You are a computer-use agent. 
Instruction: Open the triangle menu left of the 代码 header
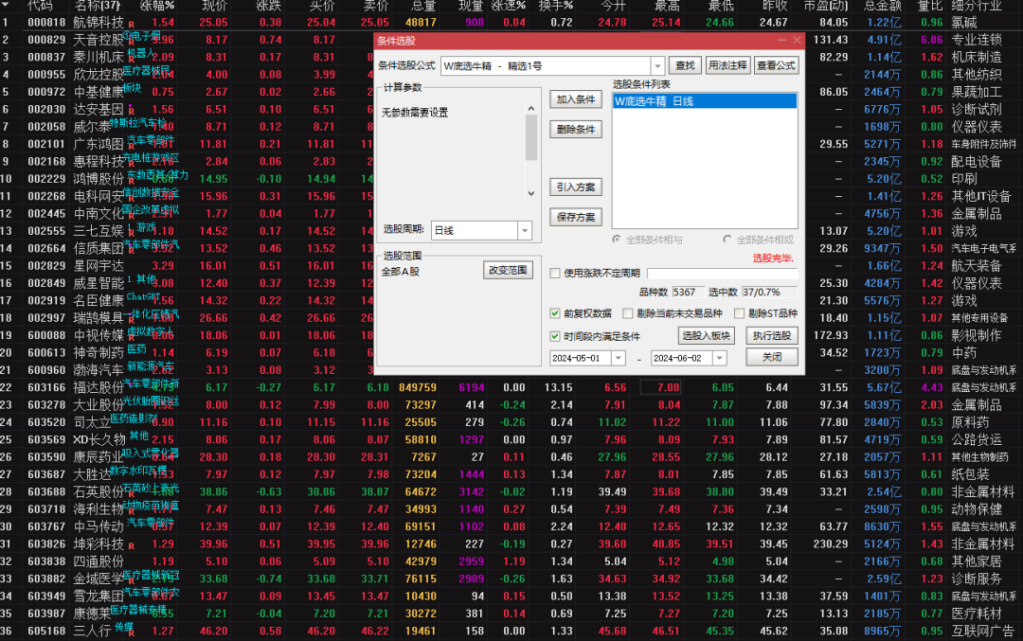pyautogui.click(x=6, y=5)
